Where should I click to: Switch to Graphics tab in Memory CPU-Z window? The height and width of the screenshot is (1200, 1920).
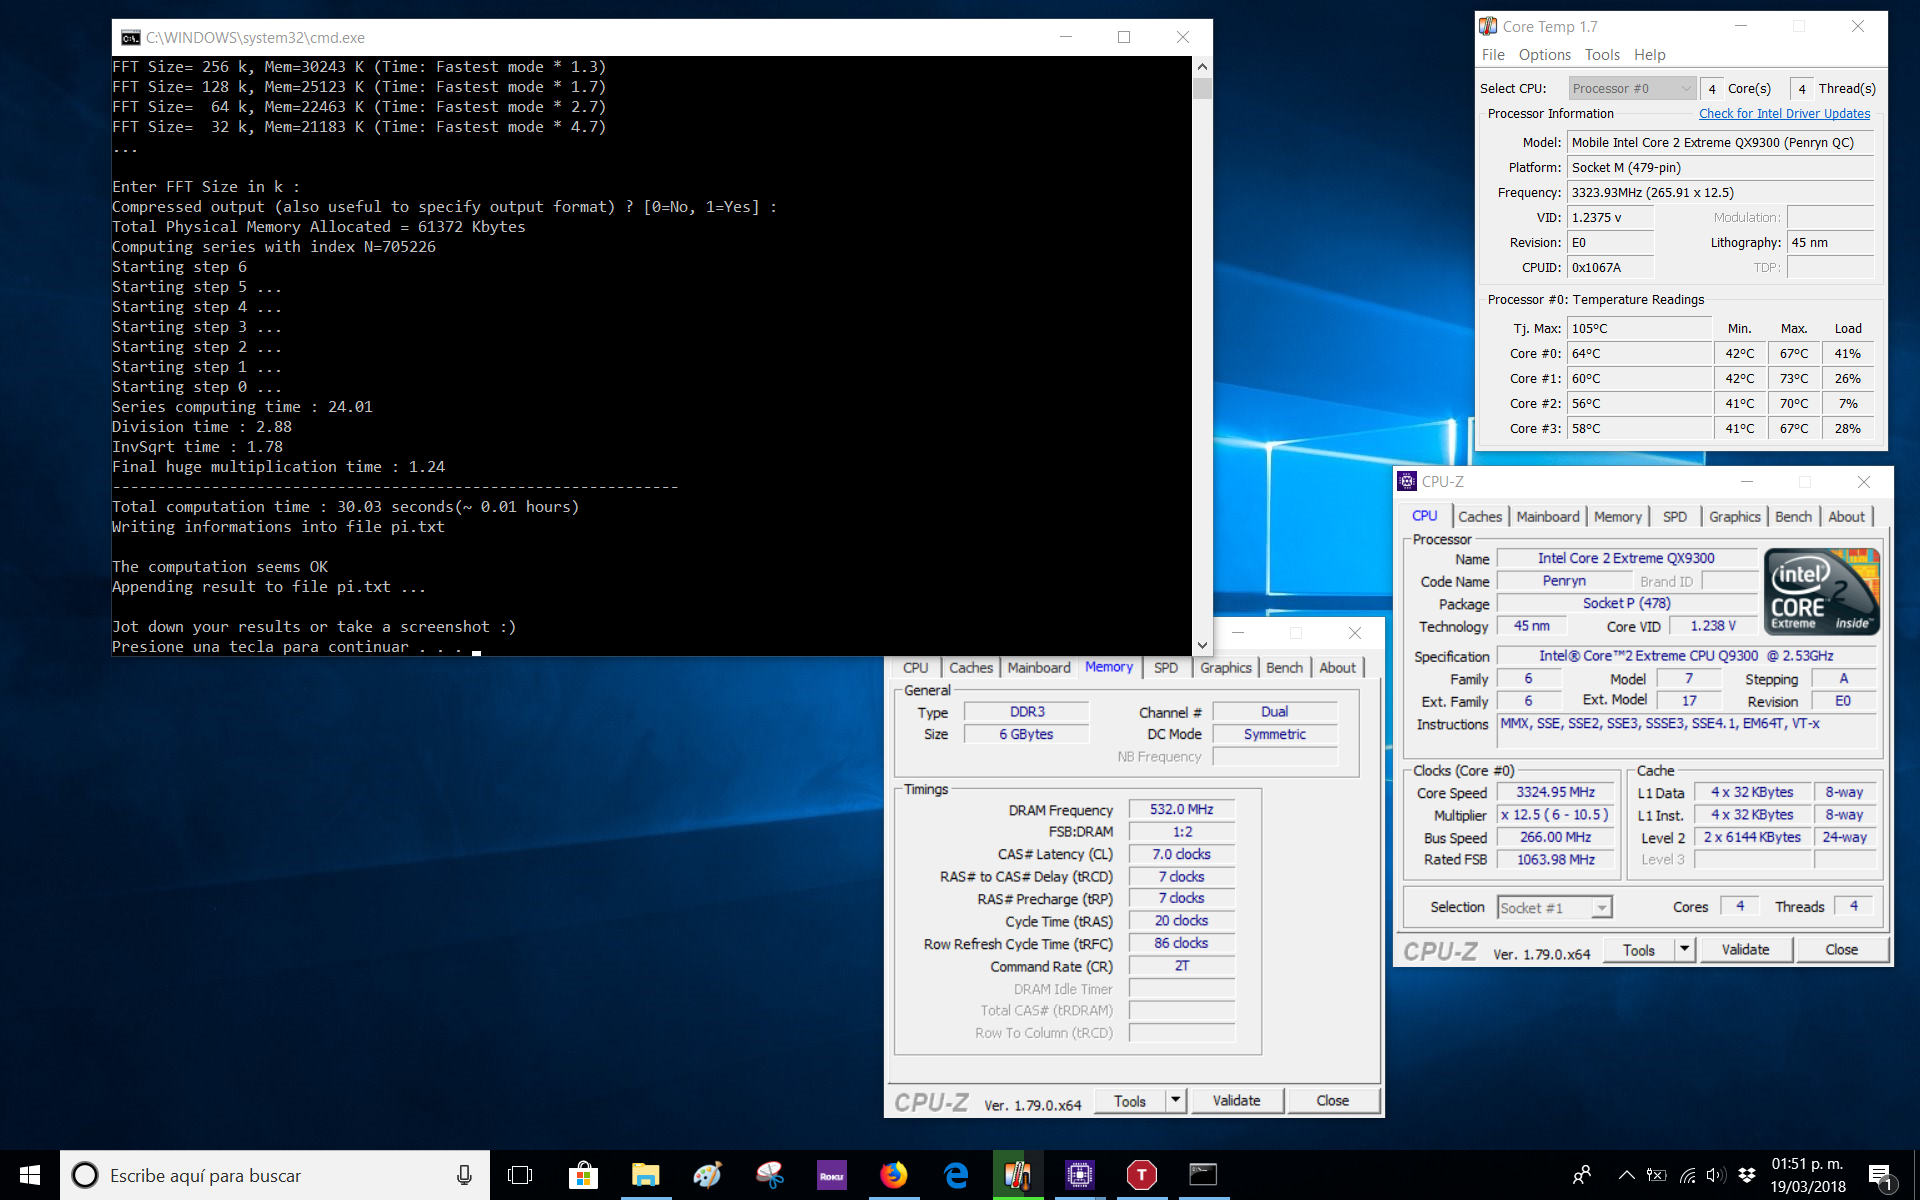pos(1226,667)
